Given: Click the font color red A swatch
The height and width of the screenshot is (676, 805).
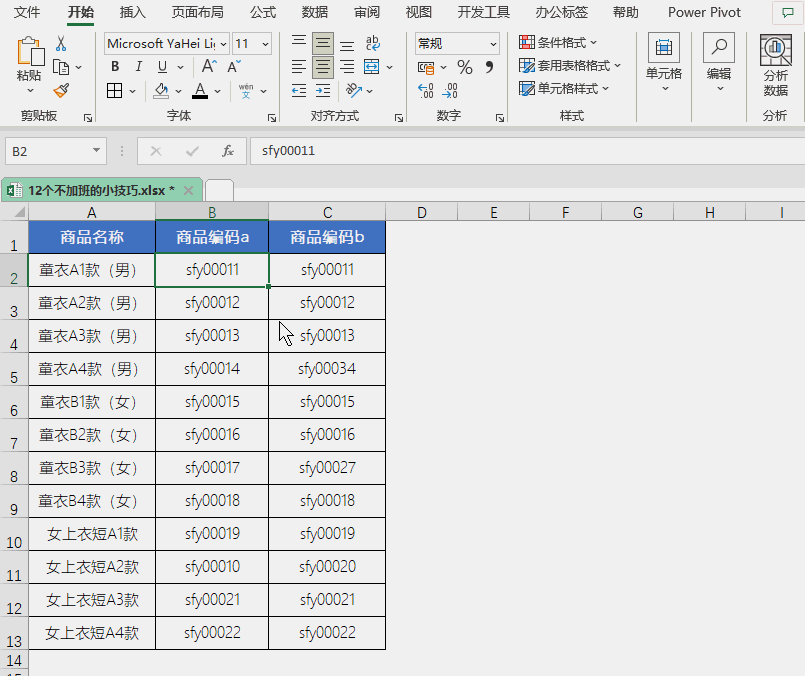Looking at the screenshot, I should 200,91.
